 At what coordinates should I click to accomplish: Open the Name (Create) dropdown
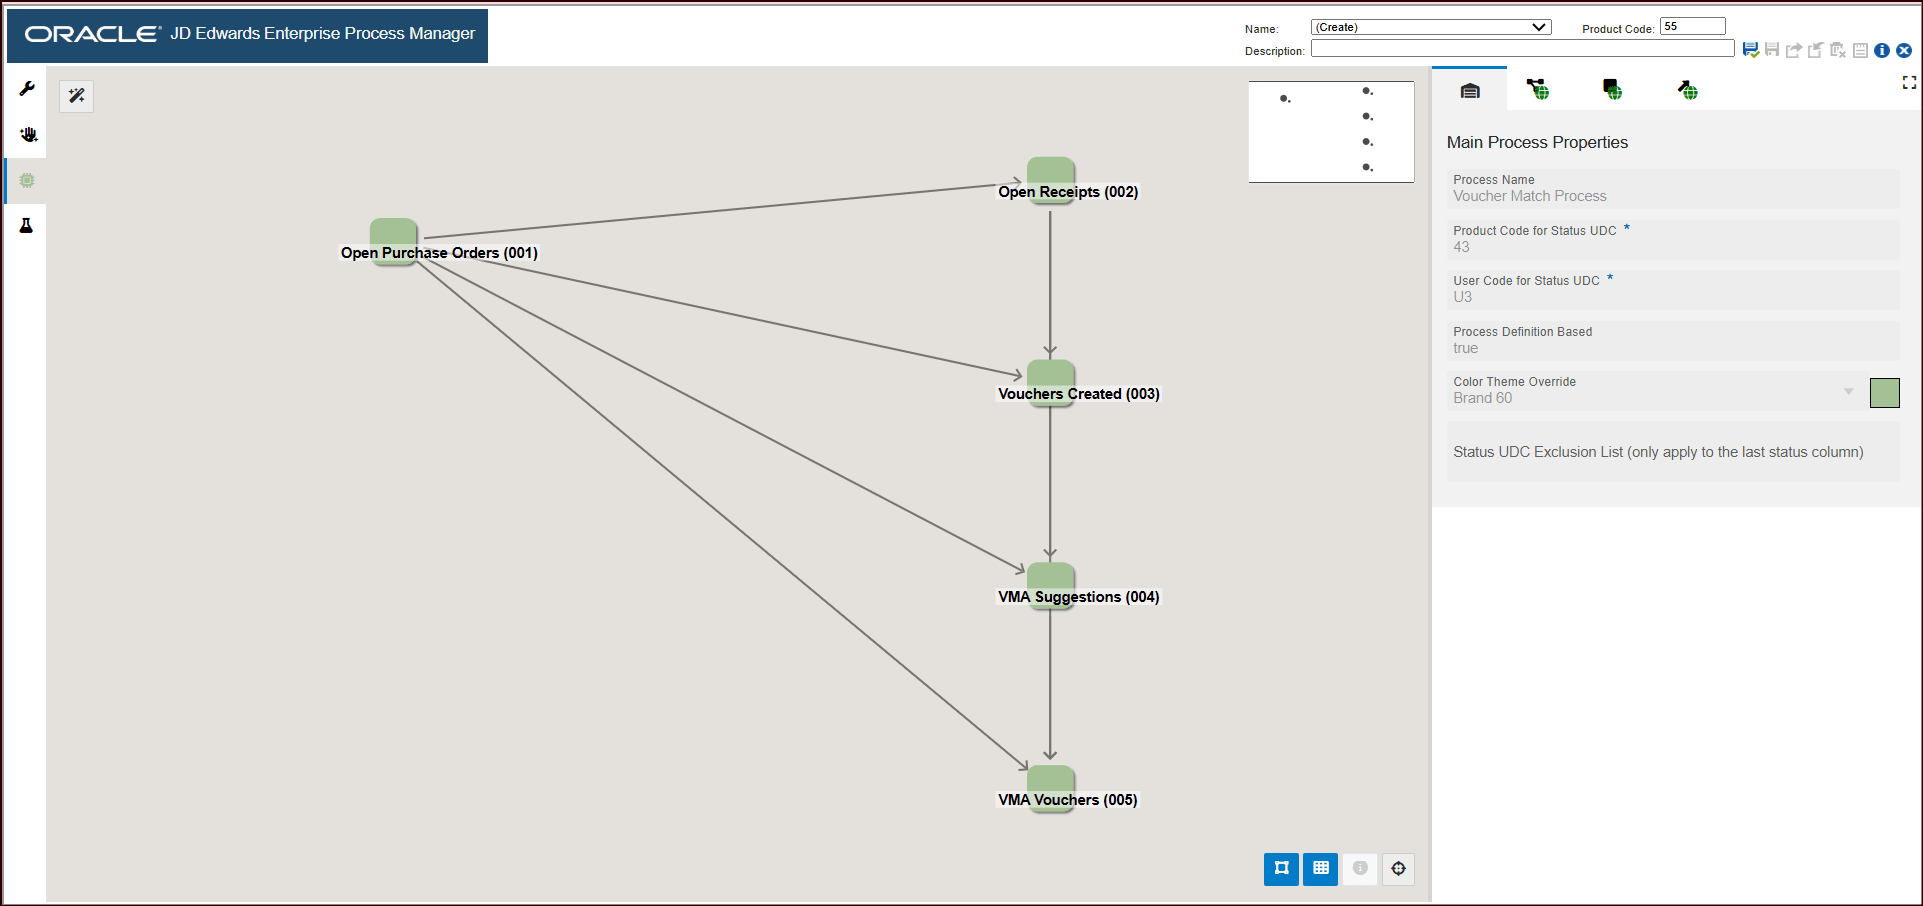tap(1431, 27)
